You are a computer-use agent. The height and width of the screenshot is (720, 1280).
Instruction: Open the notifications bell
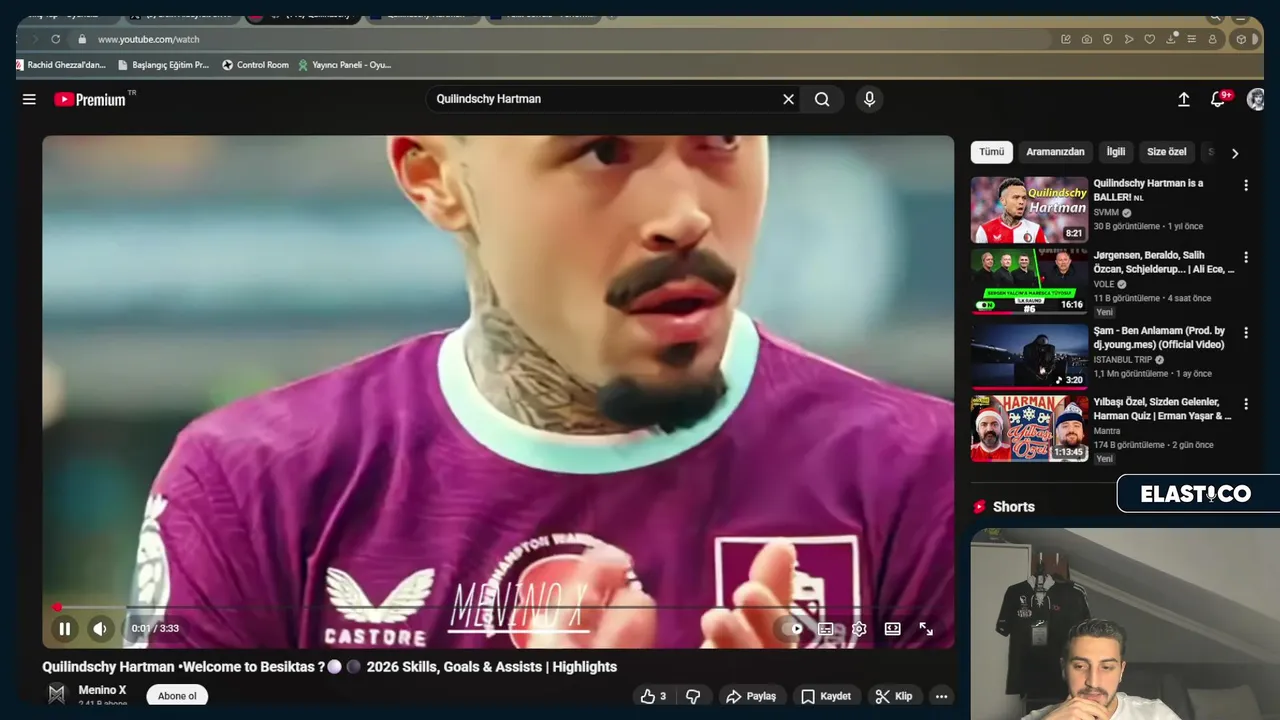pos(1218,99)
